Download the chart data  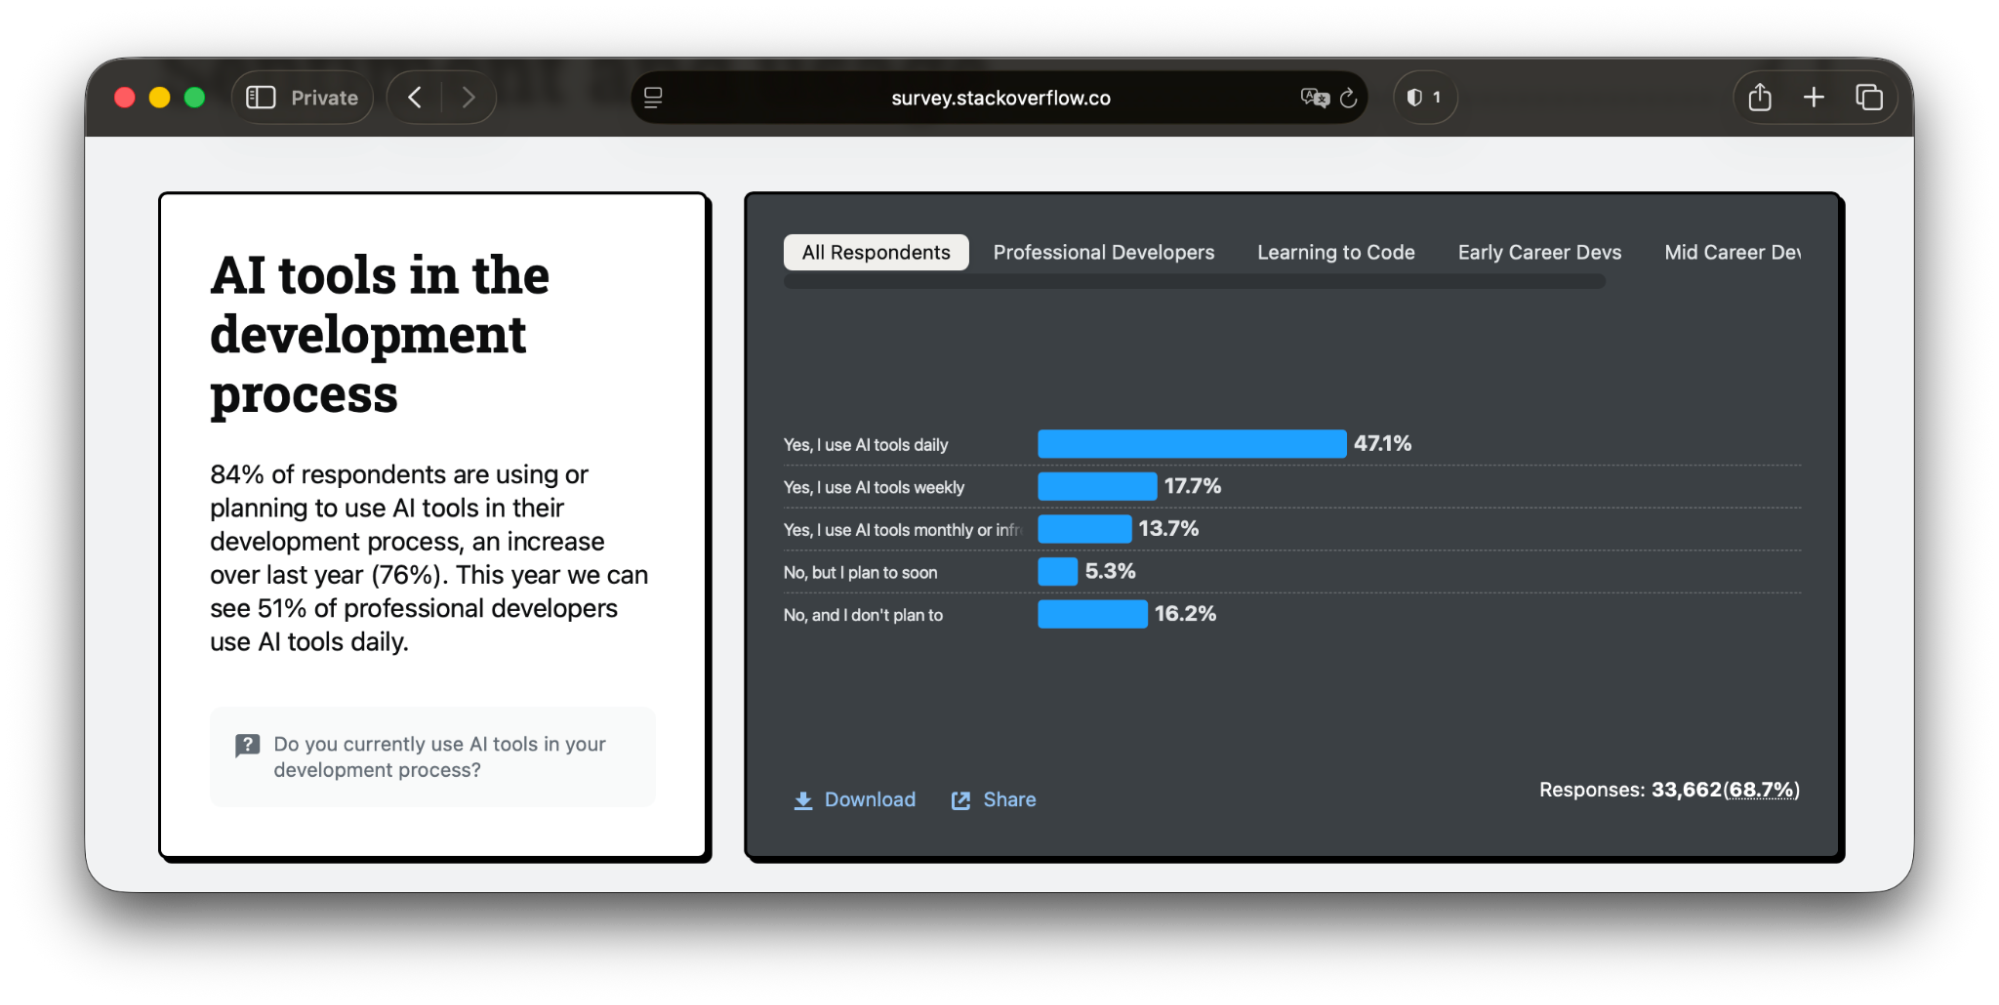click(x=855, y=800)
